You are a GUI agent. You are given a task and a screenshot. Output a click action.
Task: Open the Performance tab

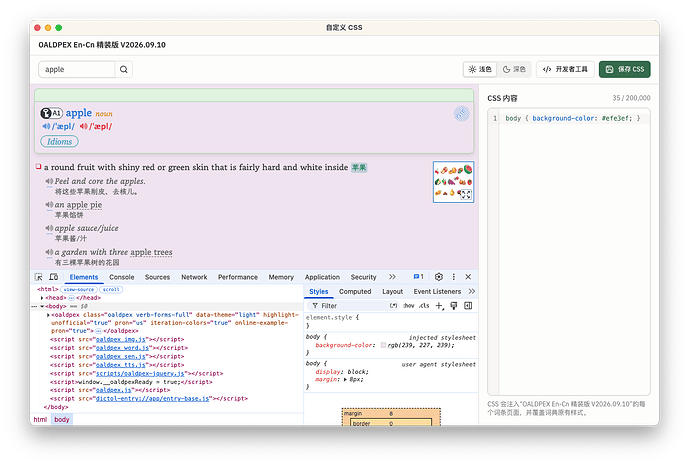pyautogui.click(x=238, y=277)
